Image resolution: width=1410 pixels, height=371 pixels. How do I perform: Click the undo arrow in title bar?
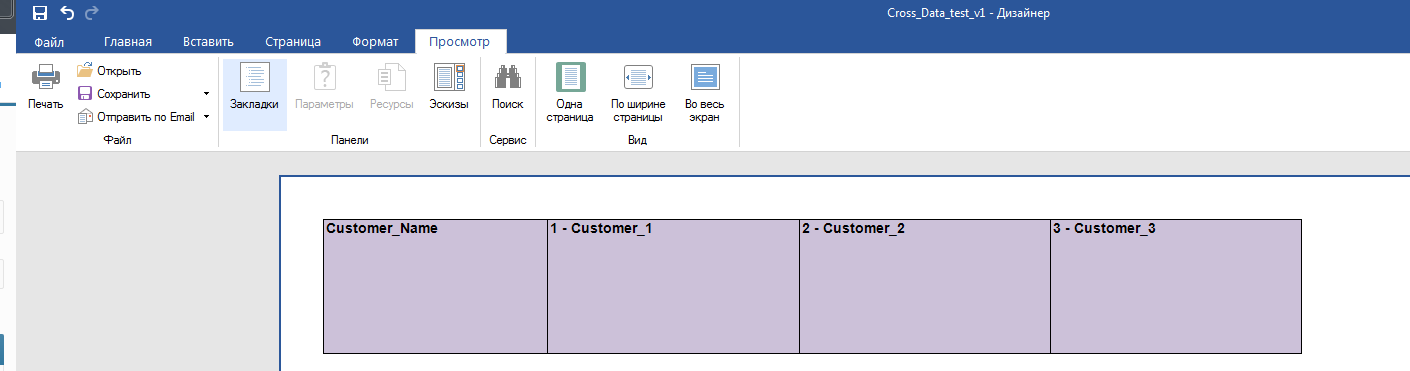67,13
